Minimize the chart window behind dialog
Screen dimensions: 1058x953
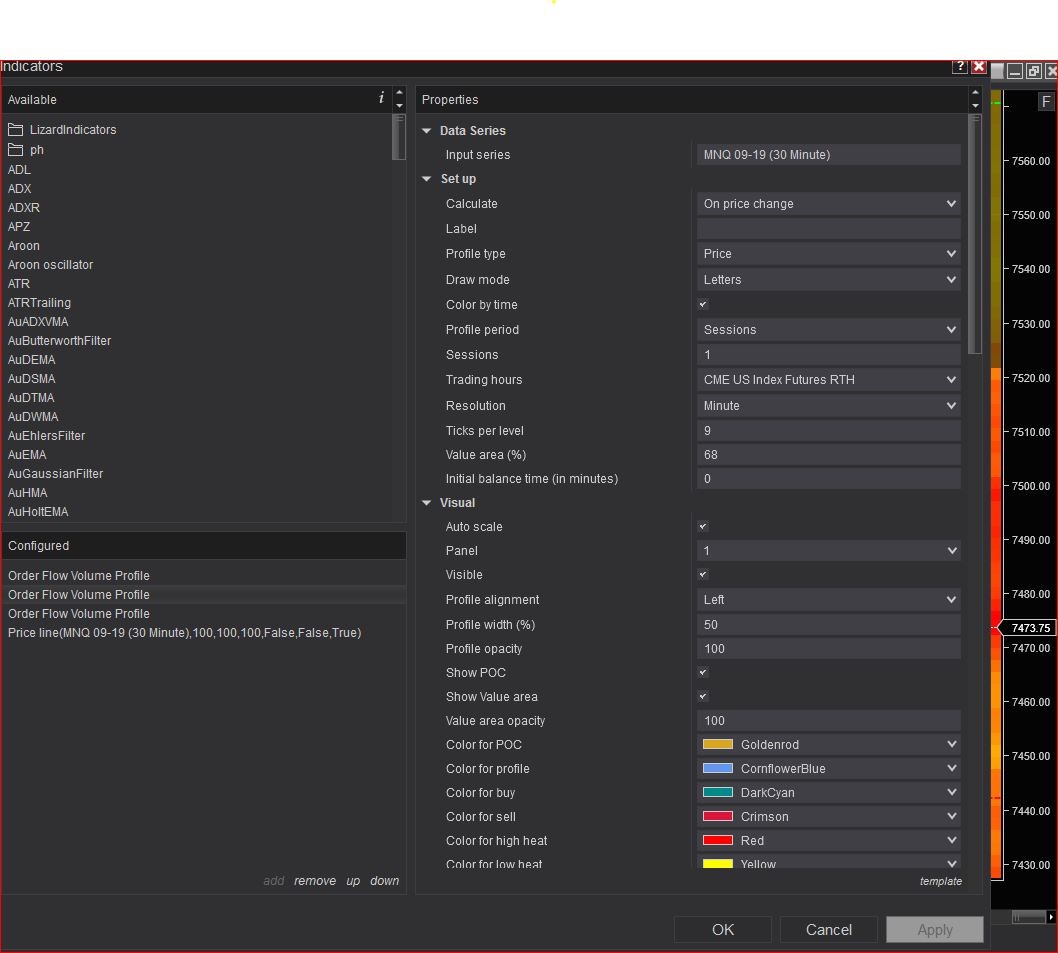tap(1015, 71)
